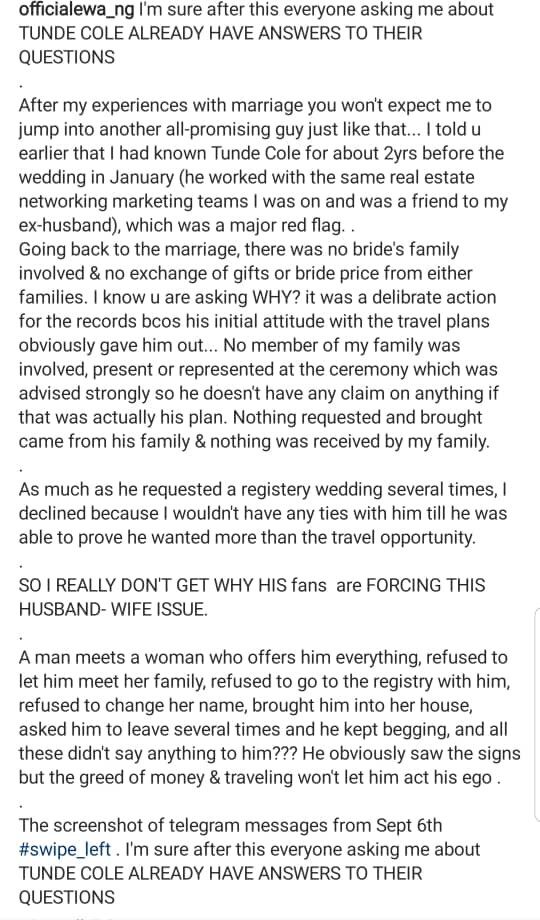This screenshot has width=540, height=920.
Task: Open the officialewa_ng profile username
Action: click(77, 10)
